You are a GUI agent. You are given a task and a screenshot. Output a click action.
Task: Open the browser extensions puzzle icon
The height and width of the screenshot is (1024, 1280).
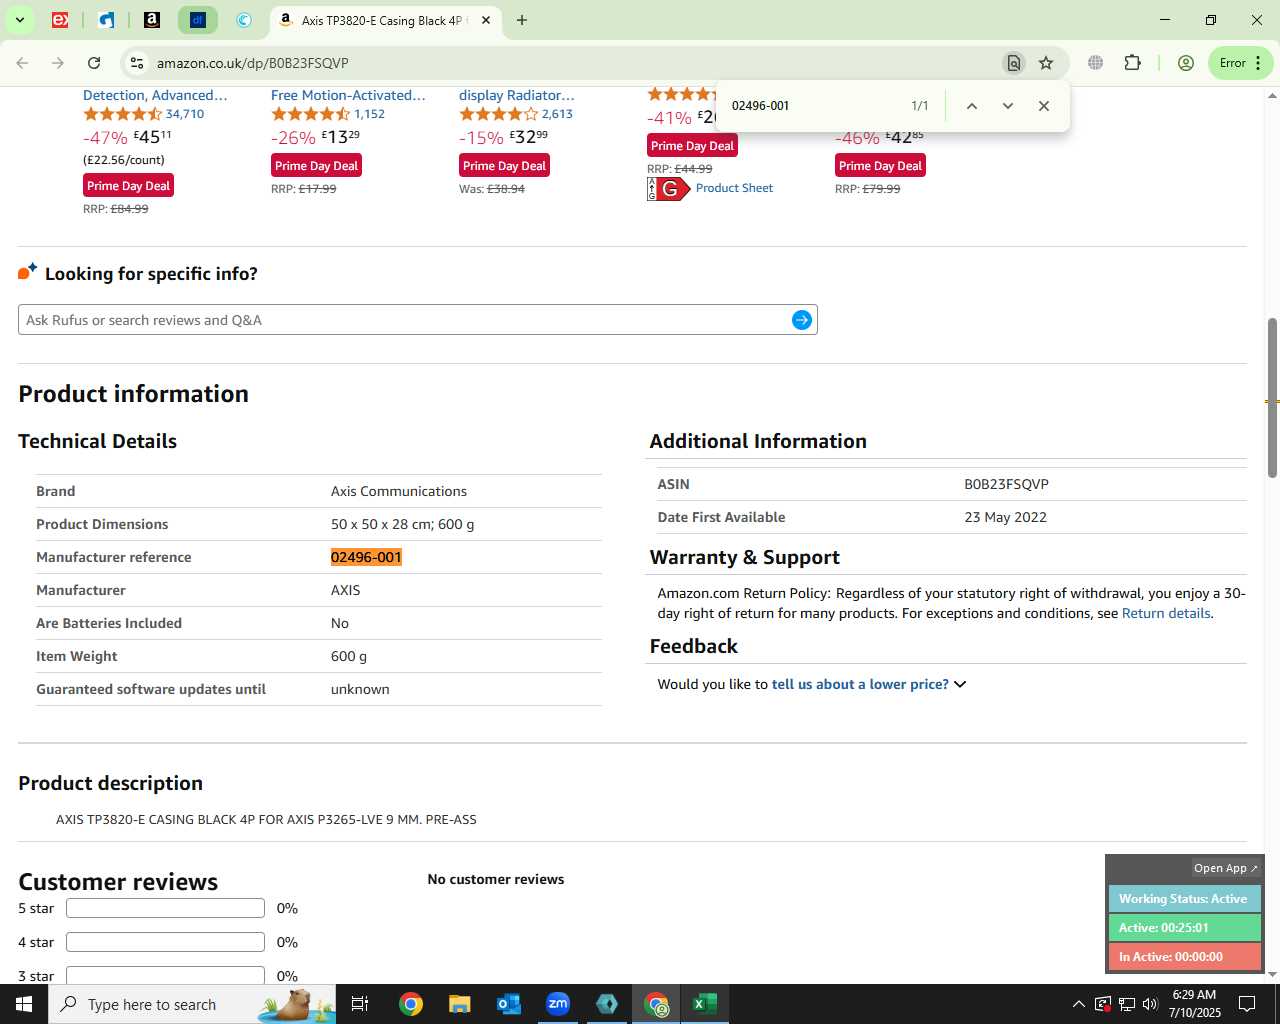(1132, 63)
